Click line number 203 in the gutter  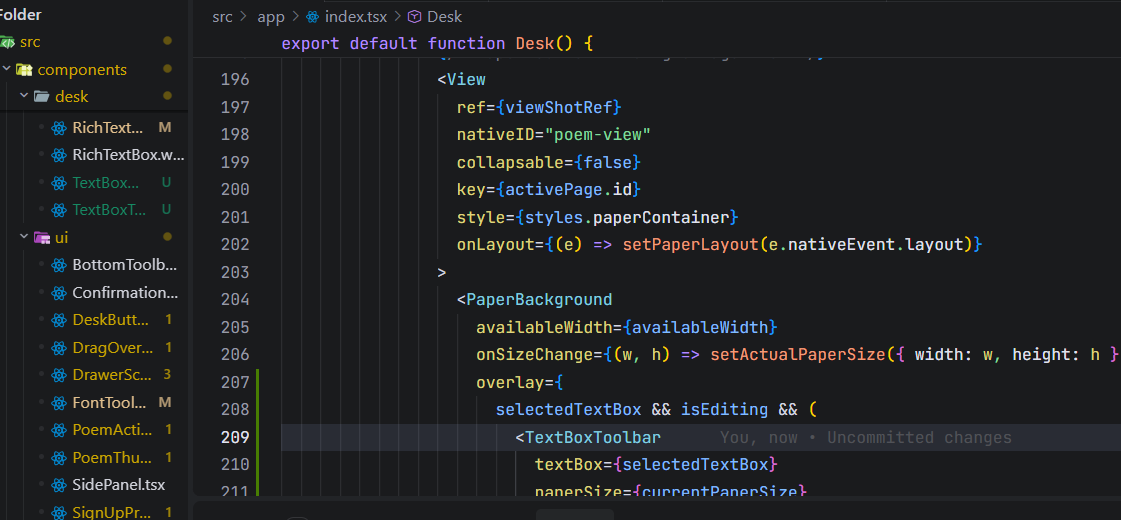235,273
